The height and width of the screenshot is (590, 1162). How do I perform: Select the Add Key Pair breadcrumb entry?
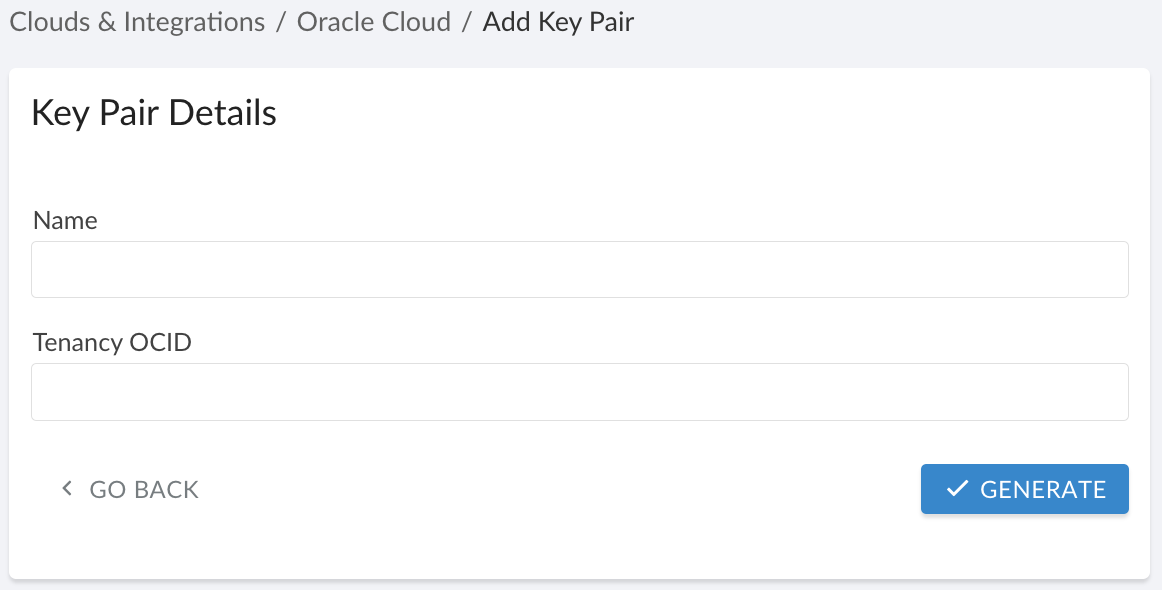pos(558,21)
